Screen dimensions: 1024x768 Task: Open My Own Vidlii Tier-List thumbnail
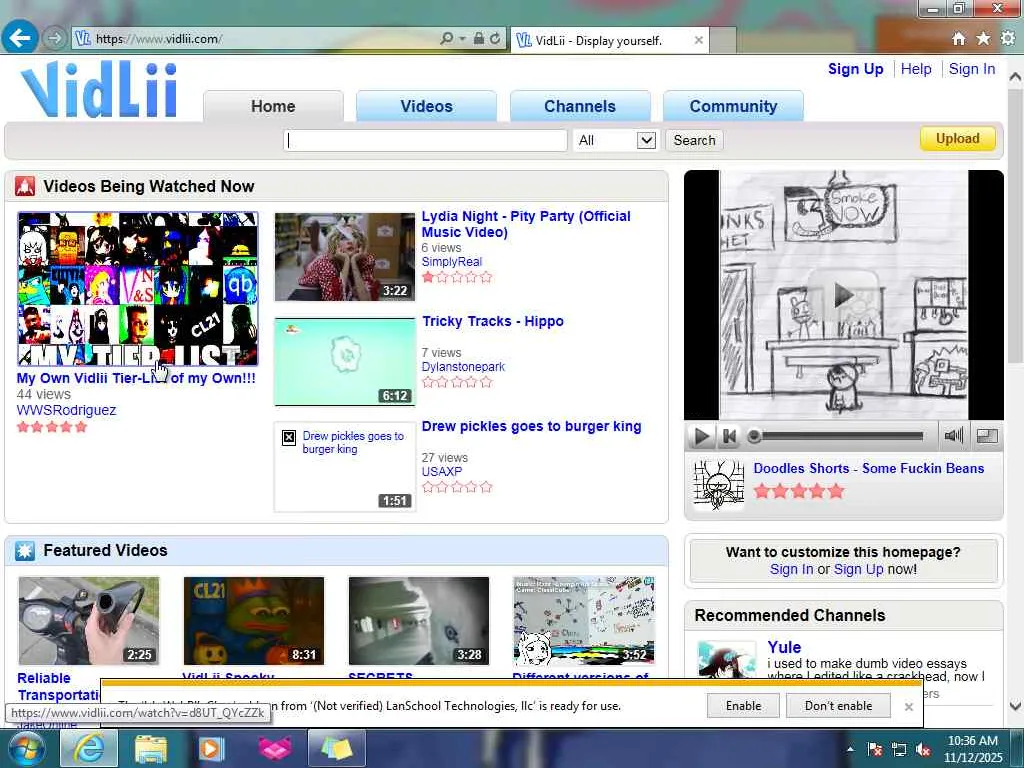138,289
